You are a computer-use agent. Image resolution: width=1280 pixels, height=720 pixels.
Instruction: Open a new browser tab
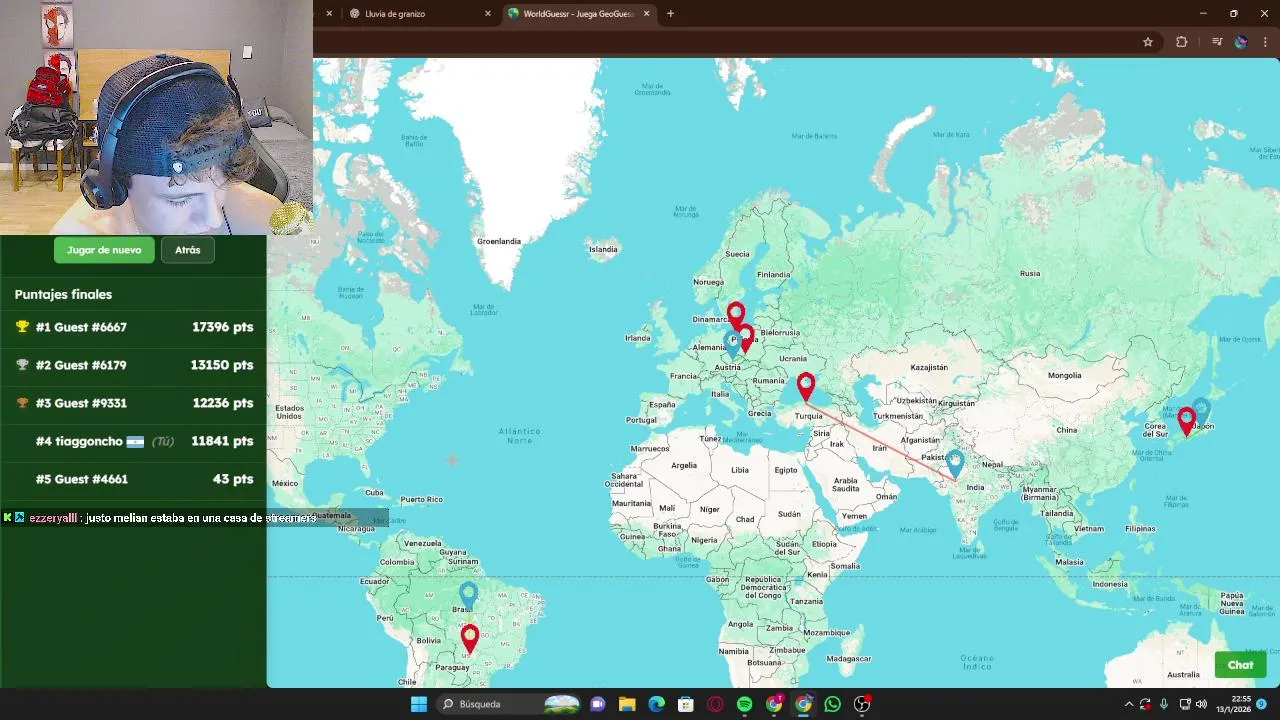coord(670,14)
